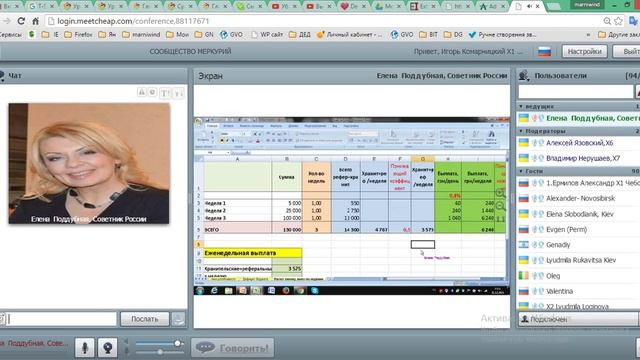Go to browser home page icon
The height and width of the screenshot is (360, 640).
36,21
